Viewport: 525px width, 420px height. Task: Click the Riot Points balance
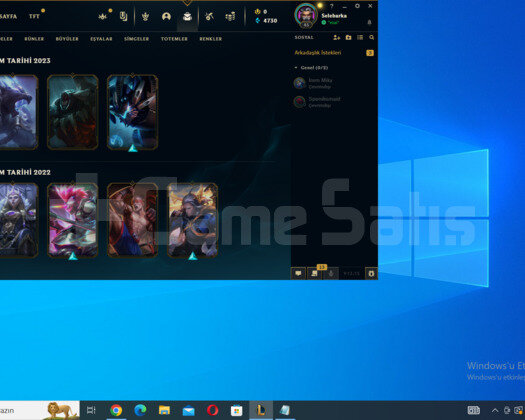tap(261, 12)
